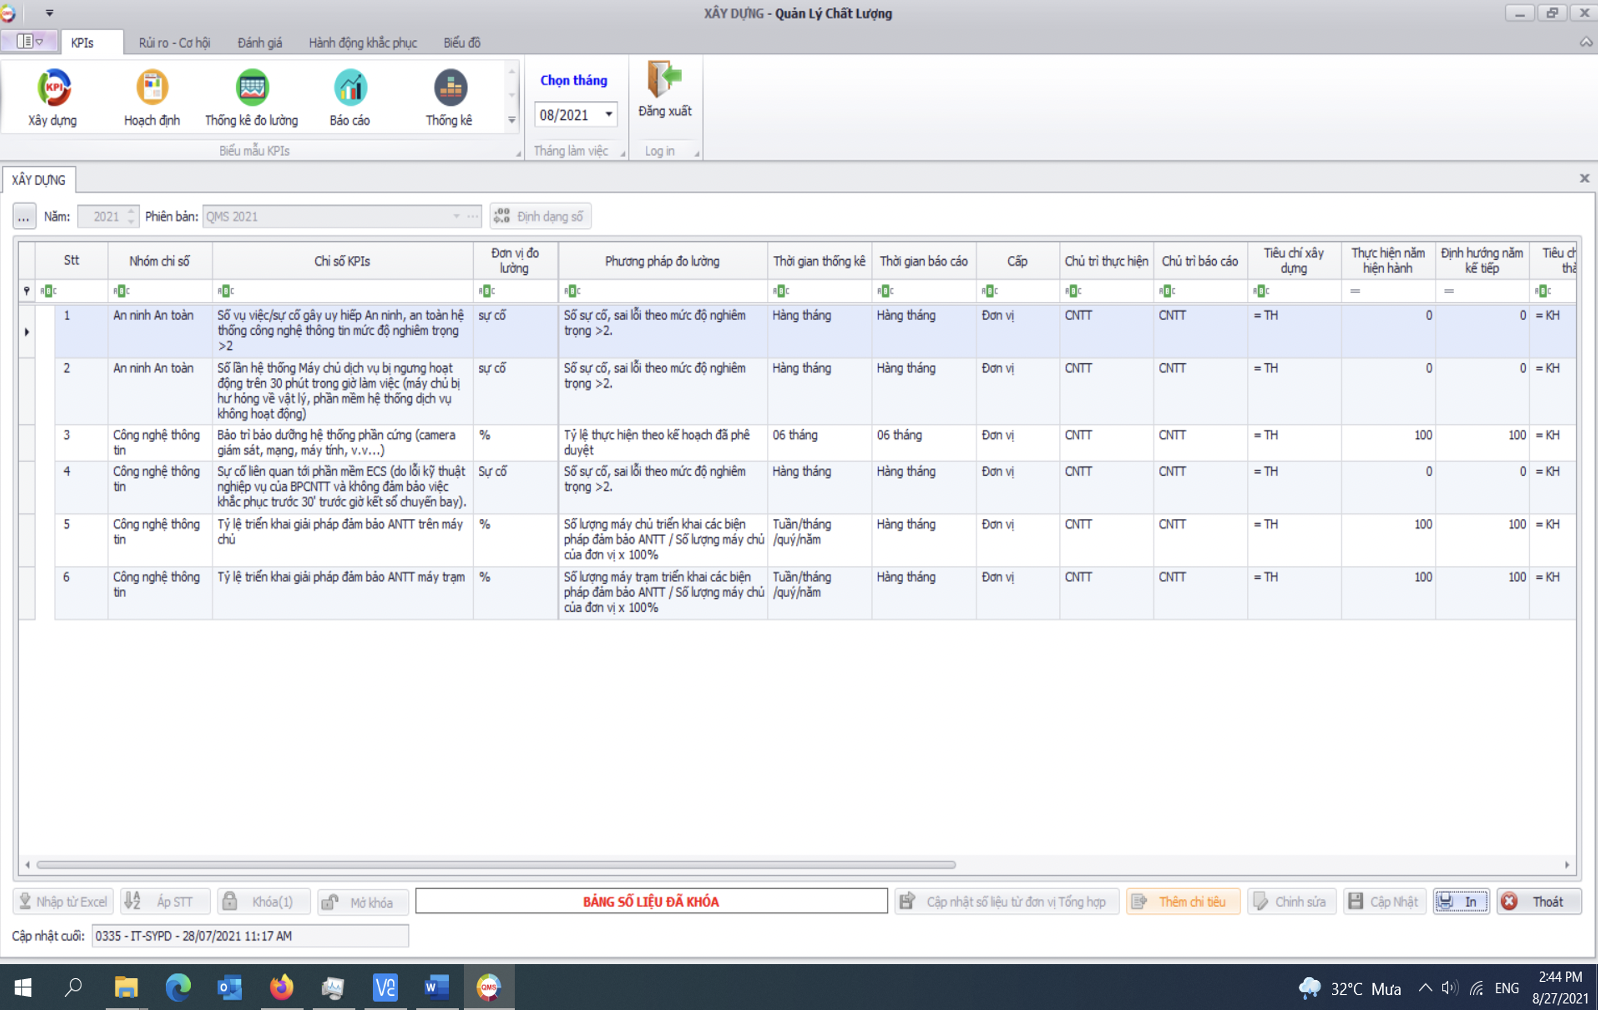The width and height of the screenshot is (1598, 1010).
Task: Click Phương pháp đo lường column header
Action: (x=662, y=261)
